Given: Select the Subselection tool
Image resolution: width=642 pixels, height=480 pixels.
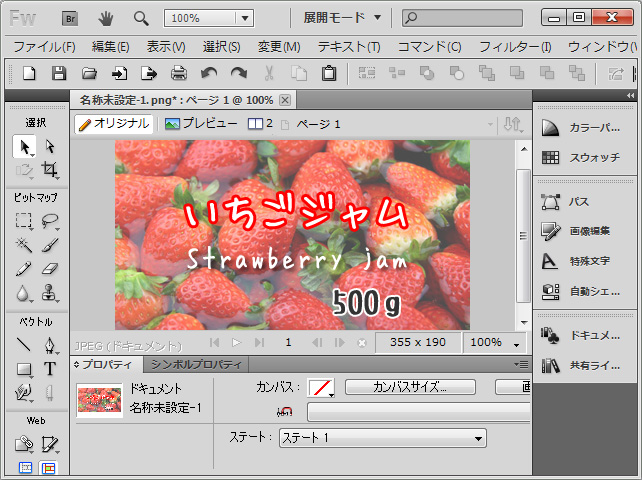Looking at the screenshot, I should (50, 146).
